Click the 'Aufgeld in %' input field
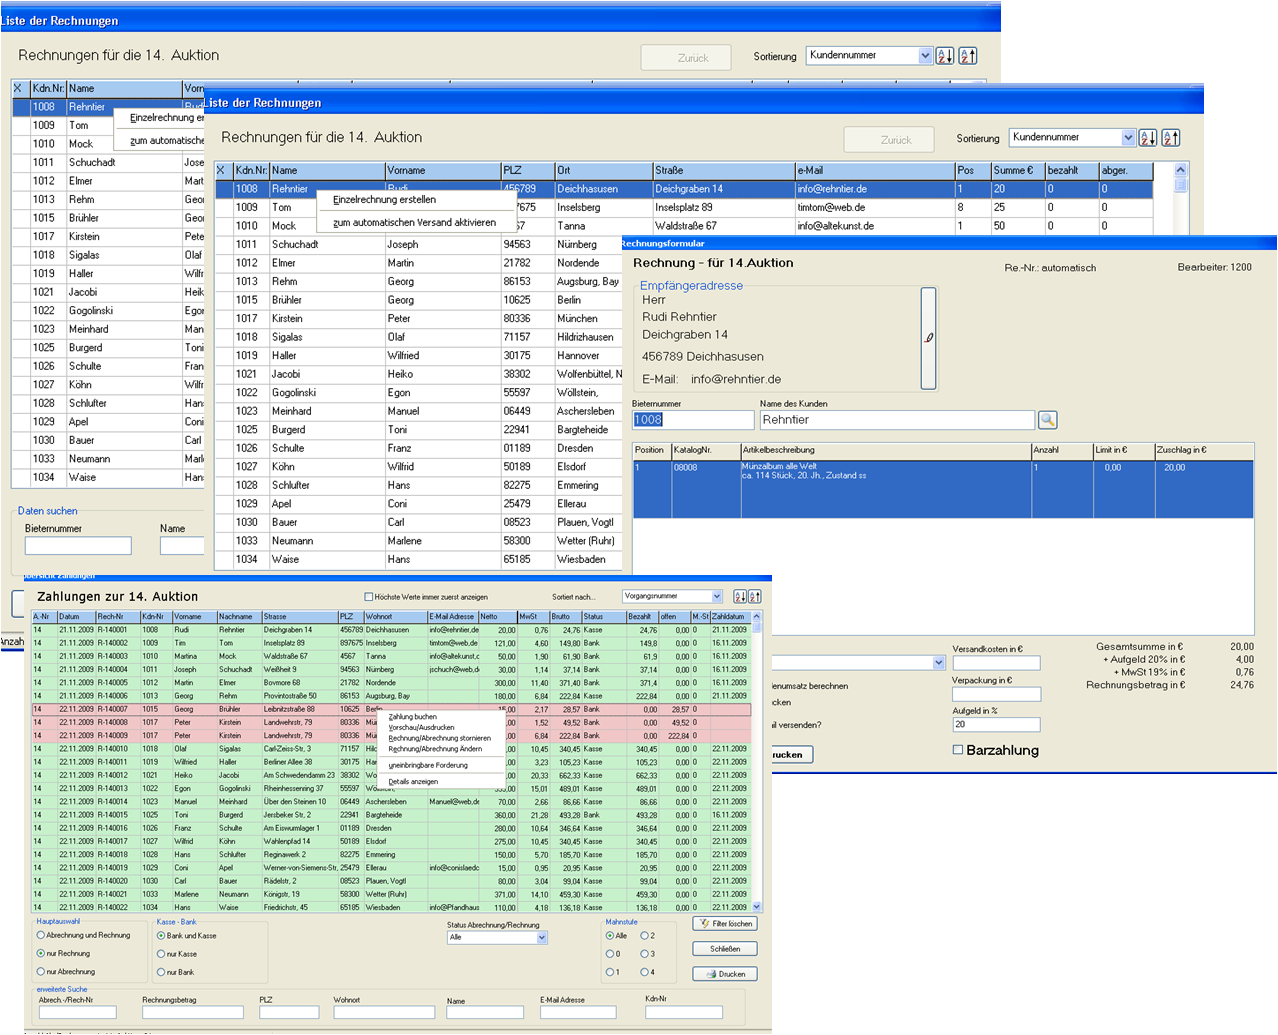The height and width of the screenshot is (1035, 1278). click(996, 725)
